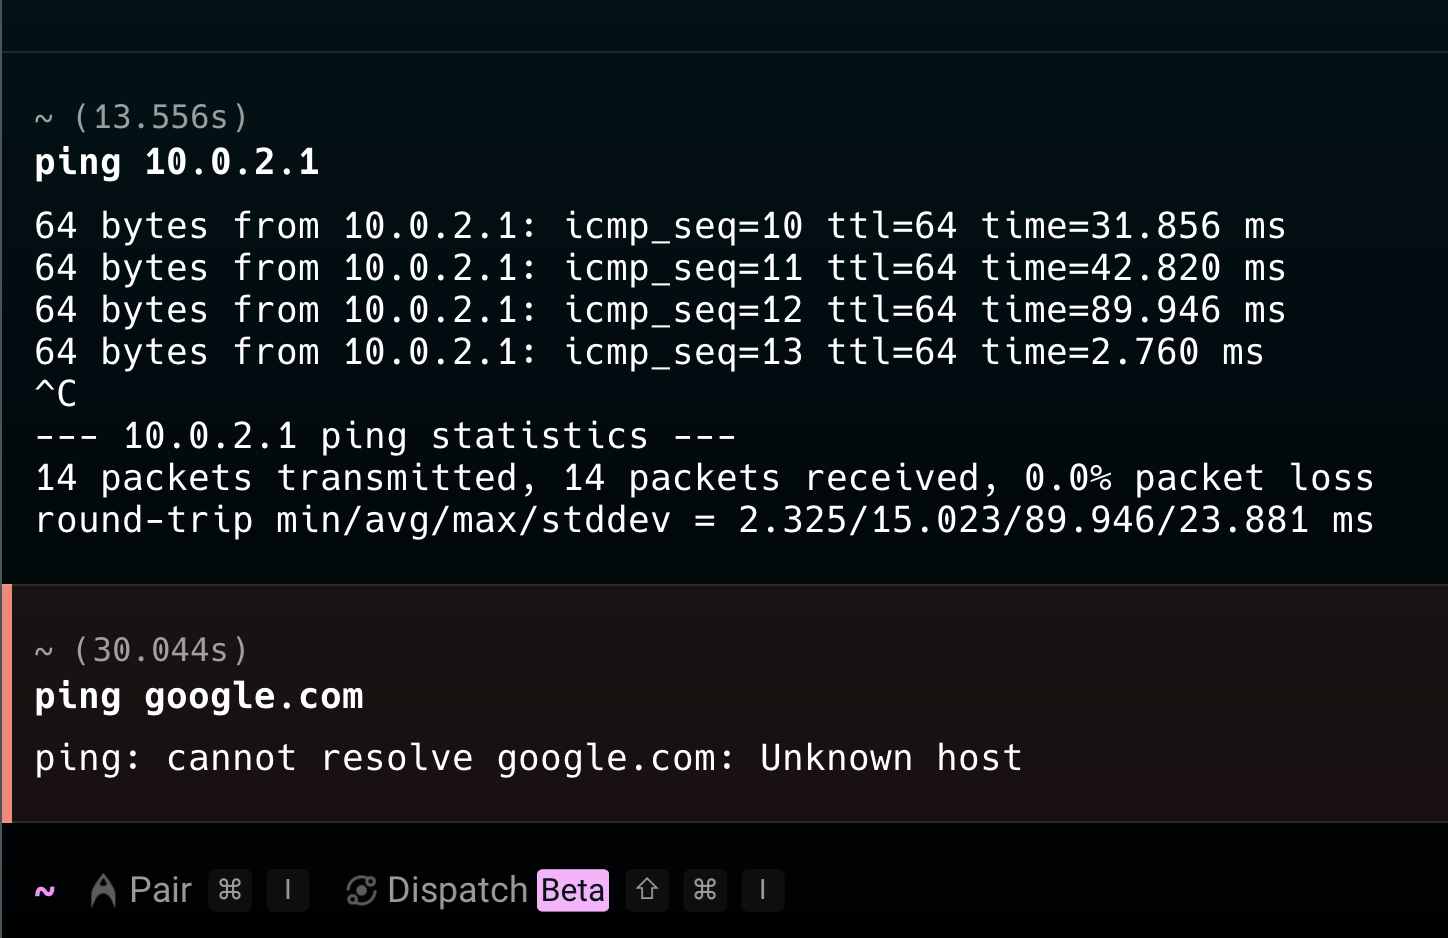Click the Shift arrow key chip after Dispatch

pos(647,890)
